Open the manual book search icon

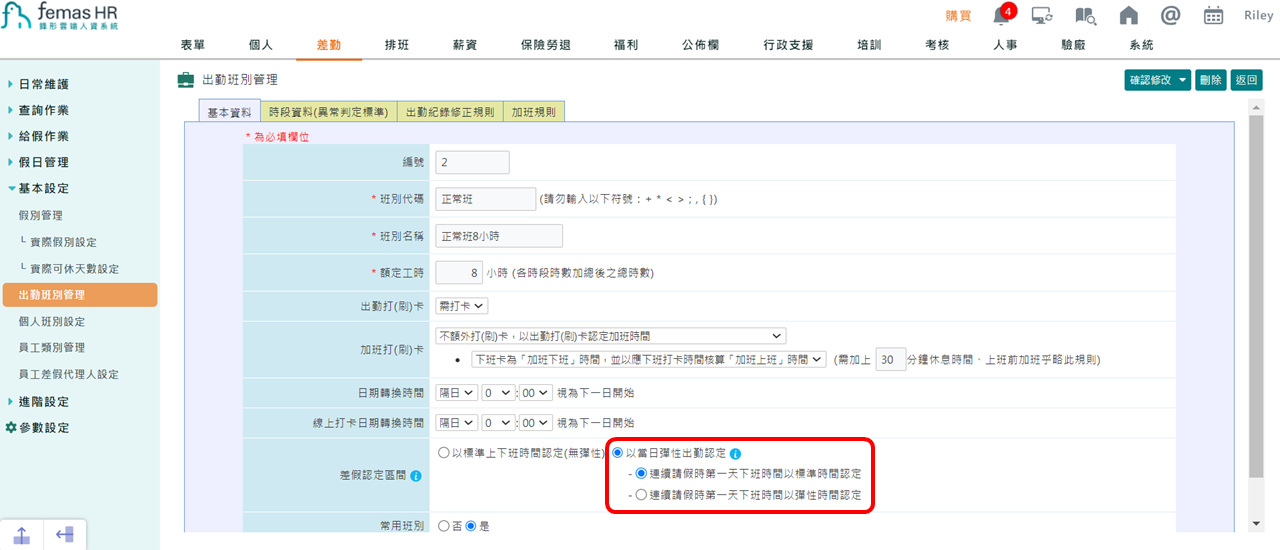1086,16
